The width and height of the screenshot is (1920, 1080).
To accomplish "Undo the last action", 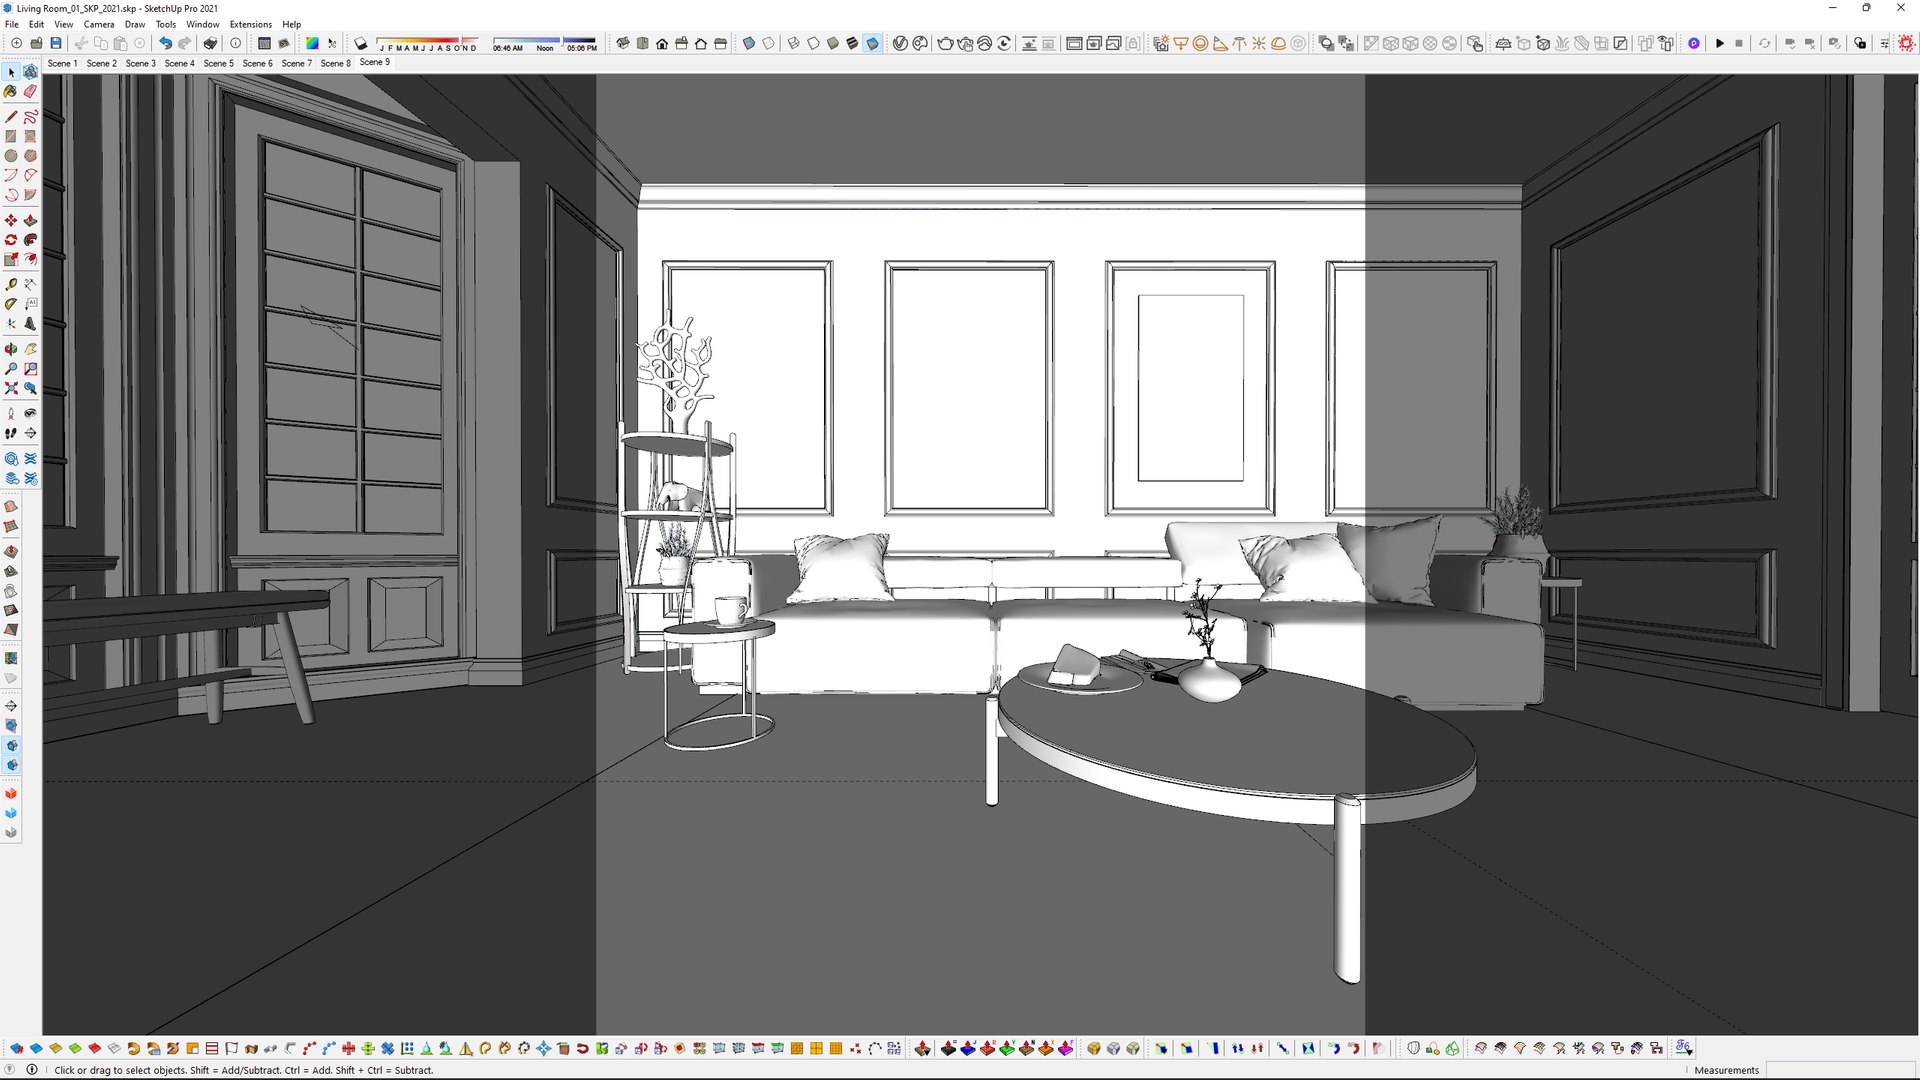I will (x=165, y=43).
